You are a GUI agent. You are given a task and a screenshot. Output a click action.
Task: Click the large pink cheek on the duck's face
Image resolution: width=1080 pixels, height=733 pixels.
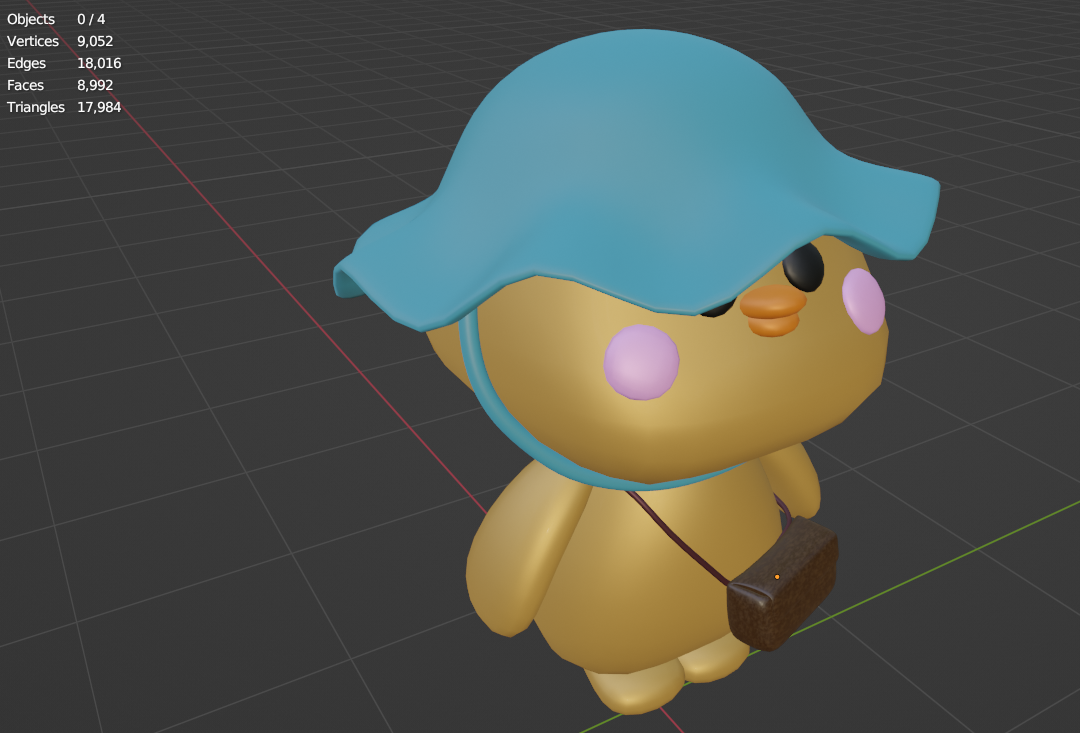click(x=641, y=362)
